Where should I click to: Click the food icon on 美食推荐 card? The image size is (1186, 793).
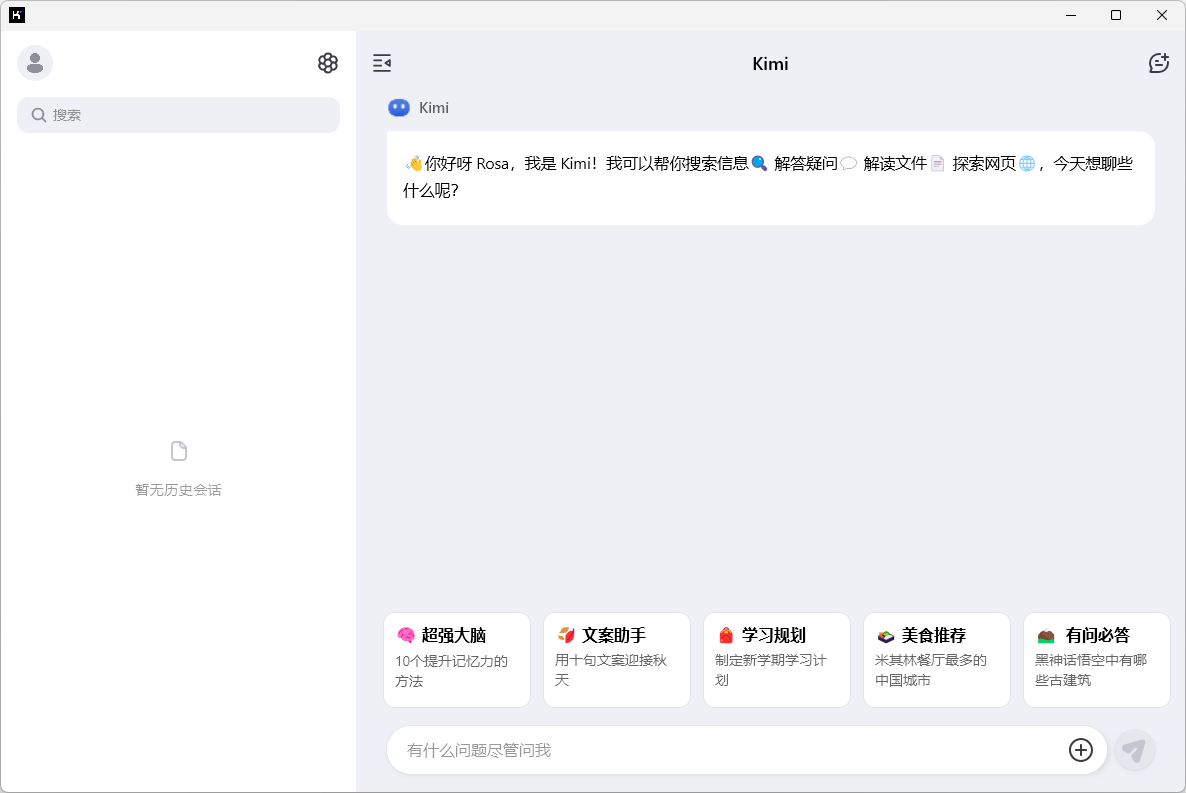(x=886, y=636)
